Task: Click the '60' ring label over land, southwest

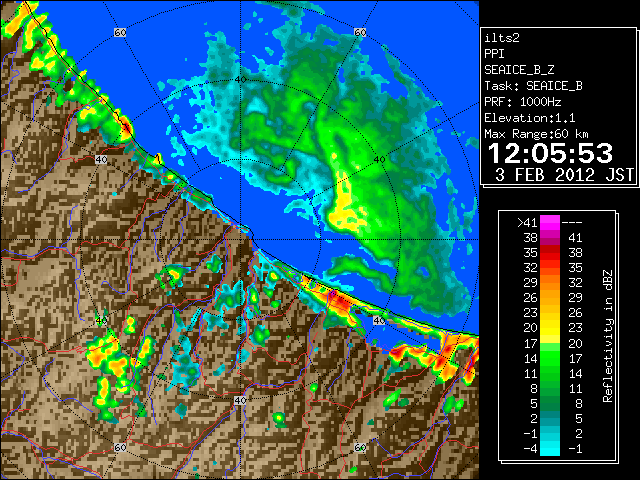Action: click(120, 447)
